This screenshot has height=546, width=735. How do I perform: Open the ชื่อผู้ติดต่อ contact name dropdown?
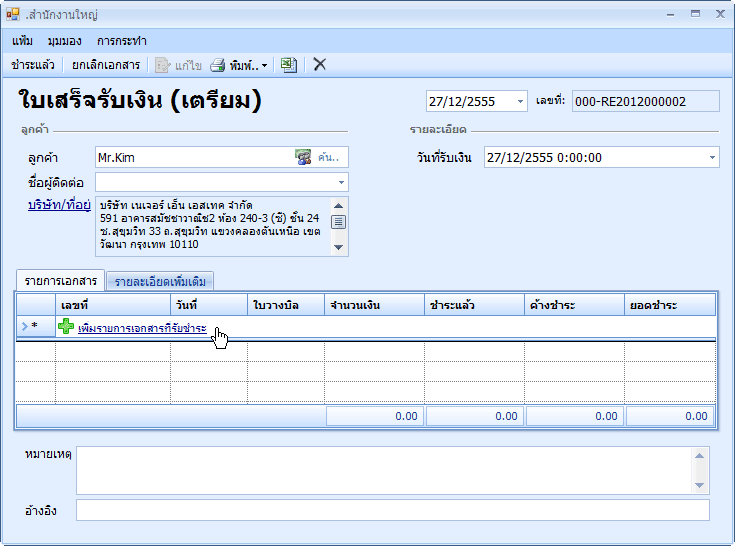tap(341, 182)
